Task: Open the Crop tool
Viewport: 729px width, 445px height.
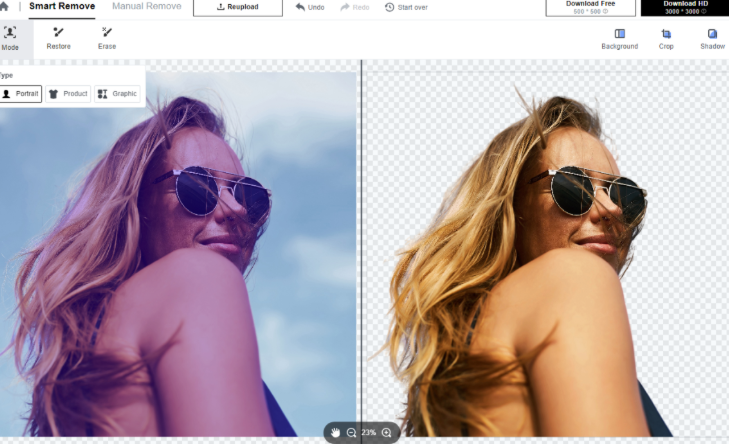Action: pos(666,39)
